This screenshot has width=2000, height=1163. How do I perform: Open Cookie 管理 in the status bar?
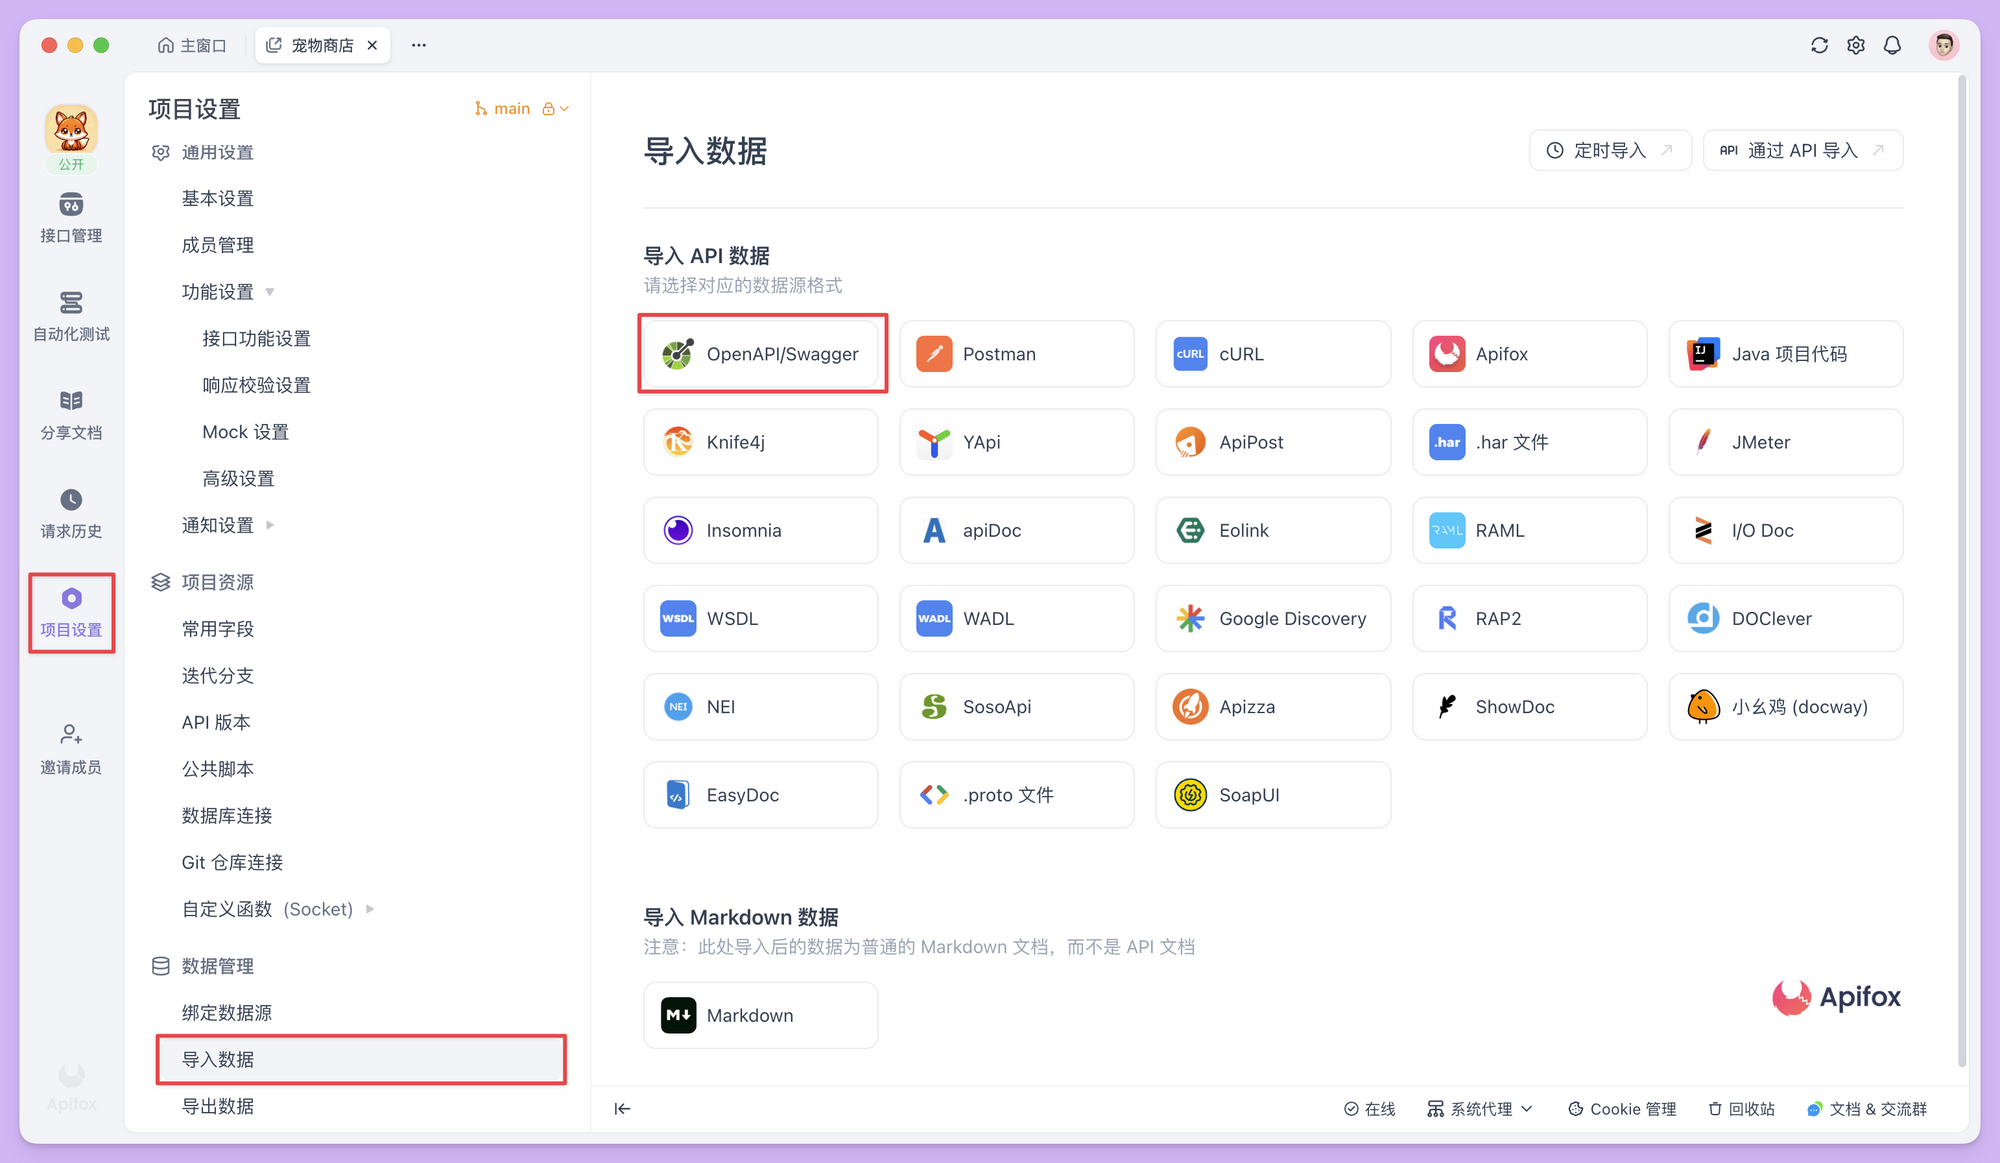tap(1622, 1108)
